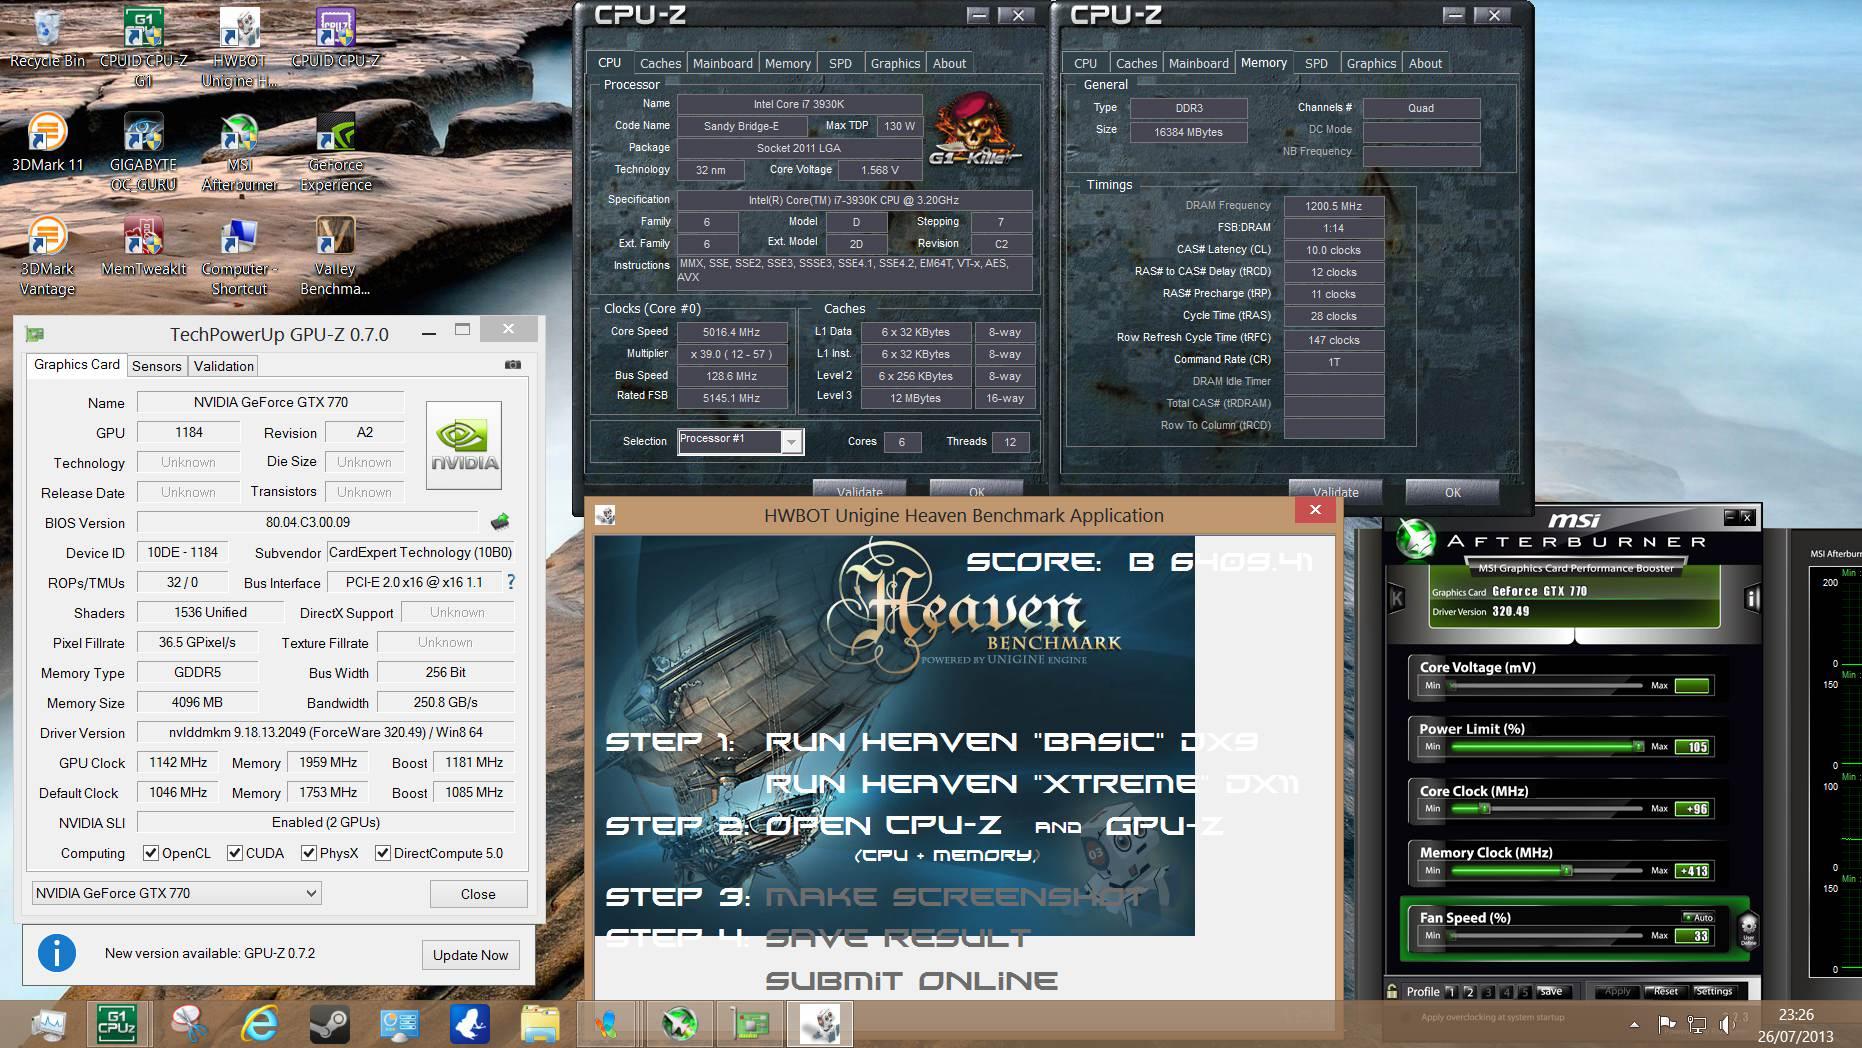
Task: Open GeForce Experience desktop shortcut
Action: tap(335, 152)
